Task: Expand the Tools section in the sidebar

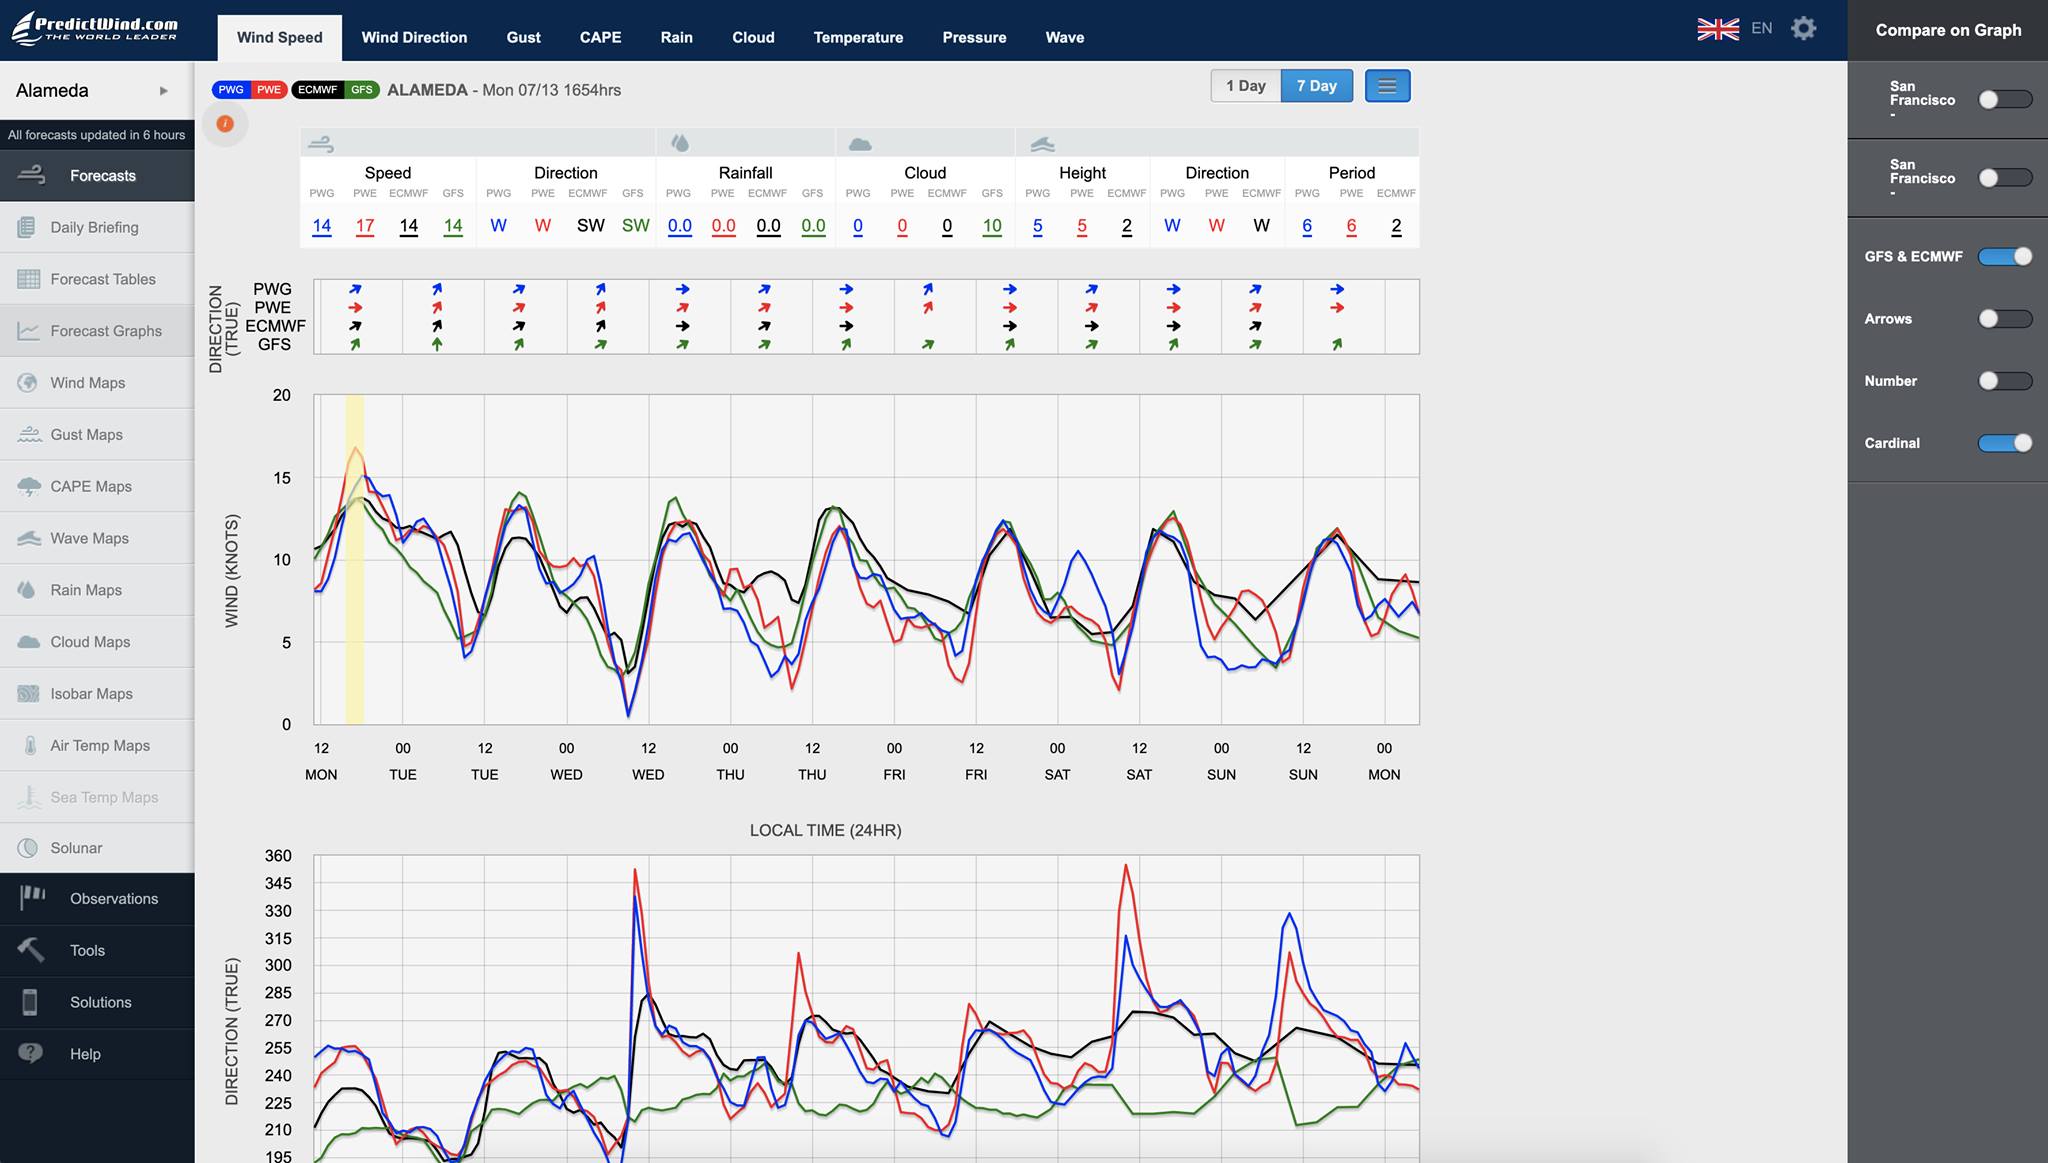Action: click(87, 950)
